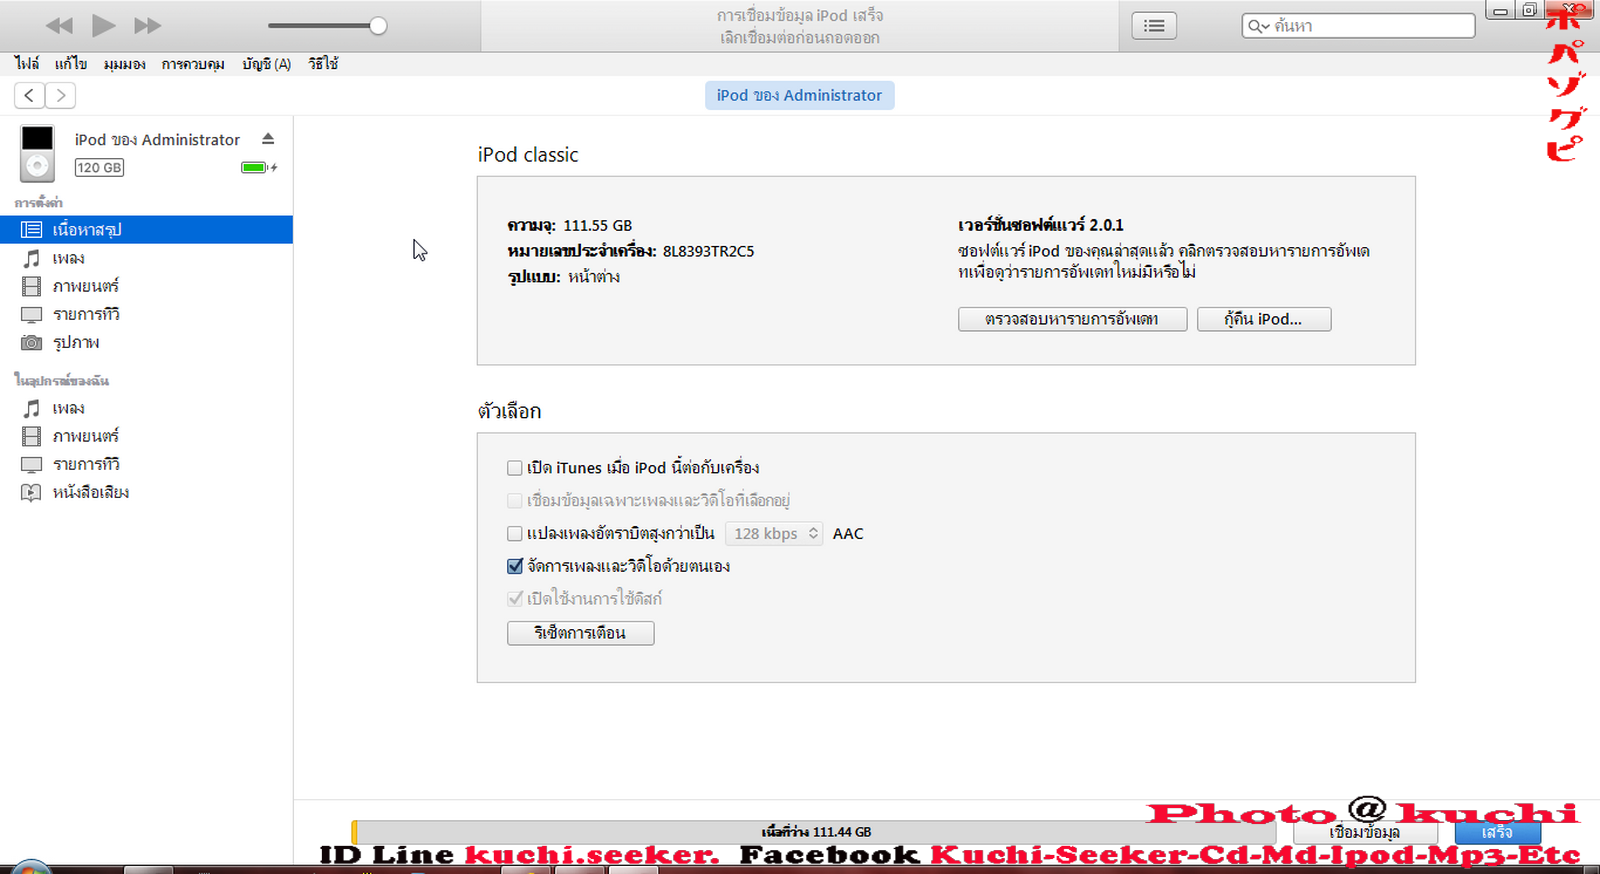Uncheck จัดการเพลงและวิดีโอด้วยตนเอง checkbox

tap(515, 566)
